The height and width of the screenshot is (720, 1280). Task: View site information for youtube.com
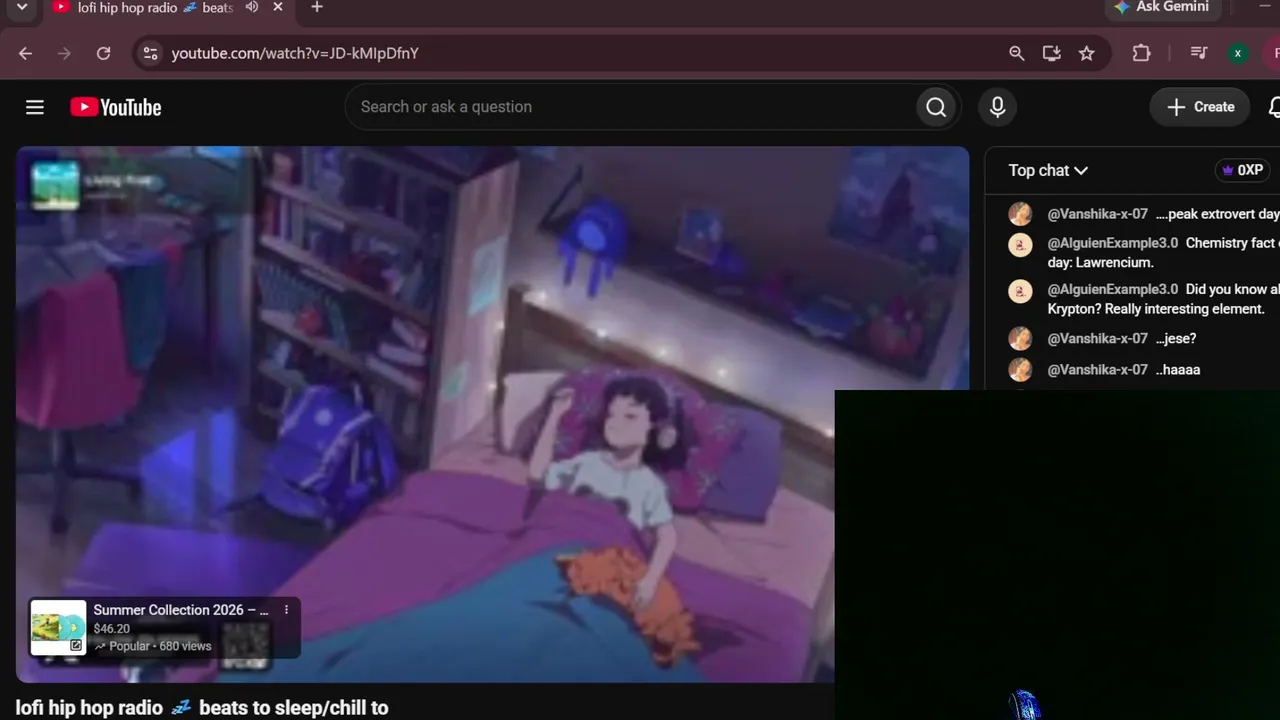click(x=150, y=53)
